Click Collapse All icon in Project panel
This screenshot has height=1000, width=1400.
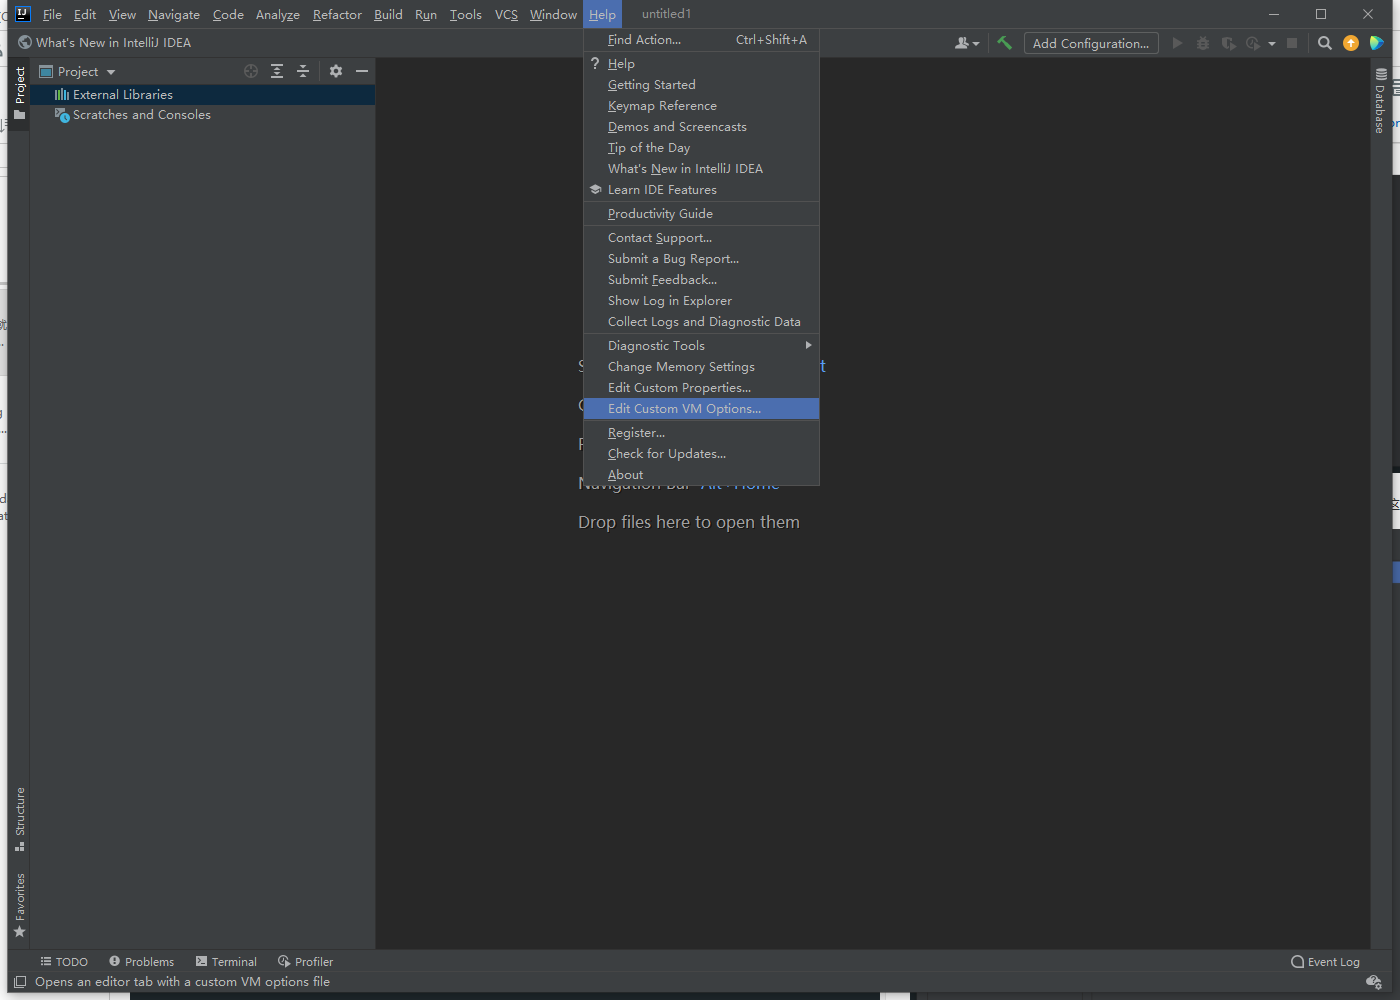coord(303,71)
